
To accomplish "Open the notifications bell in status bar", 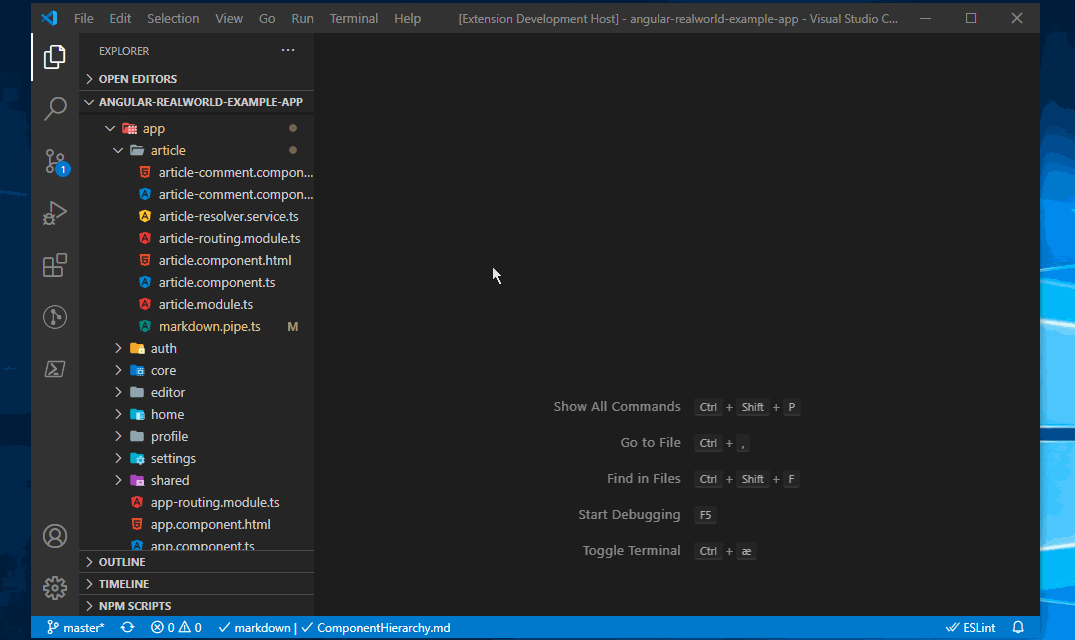I will (x=1018, y=627).
